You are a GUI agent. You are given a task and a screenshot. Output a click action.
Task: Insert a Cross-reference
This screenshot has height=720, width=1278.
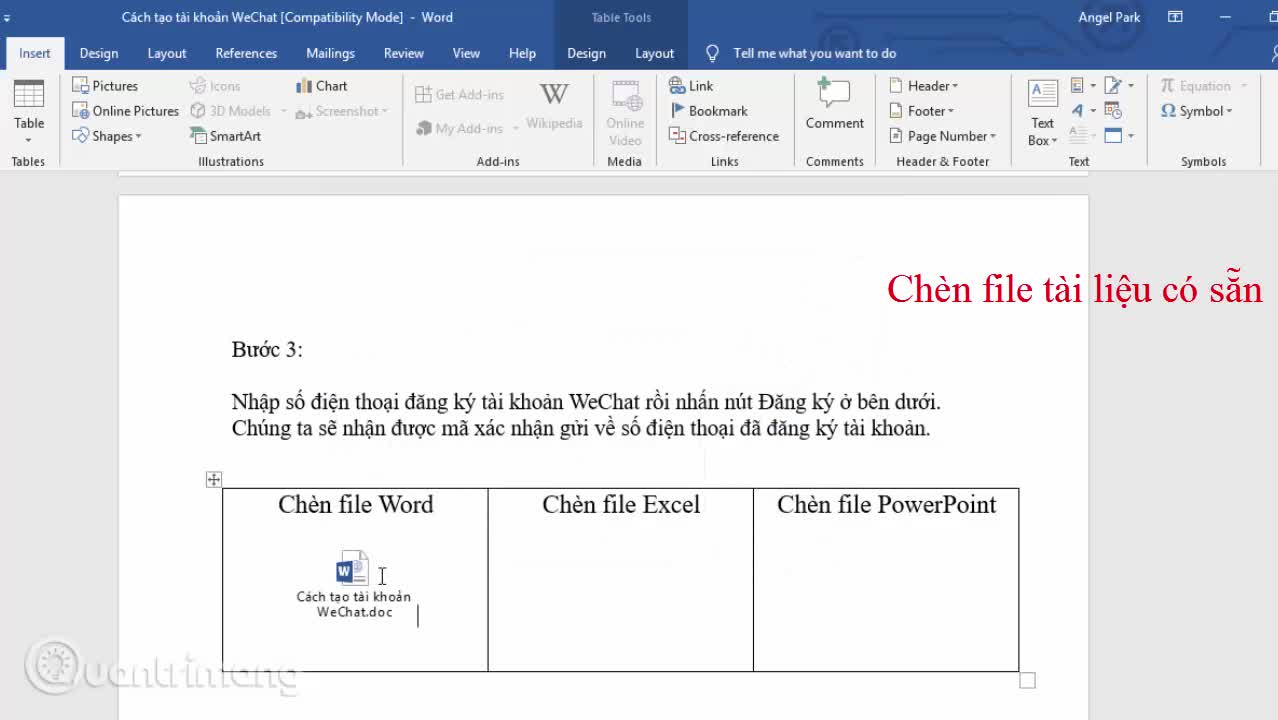click(724, 136)
